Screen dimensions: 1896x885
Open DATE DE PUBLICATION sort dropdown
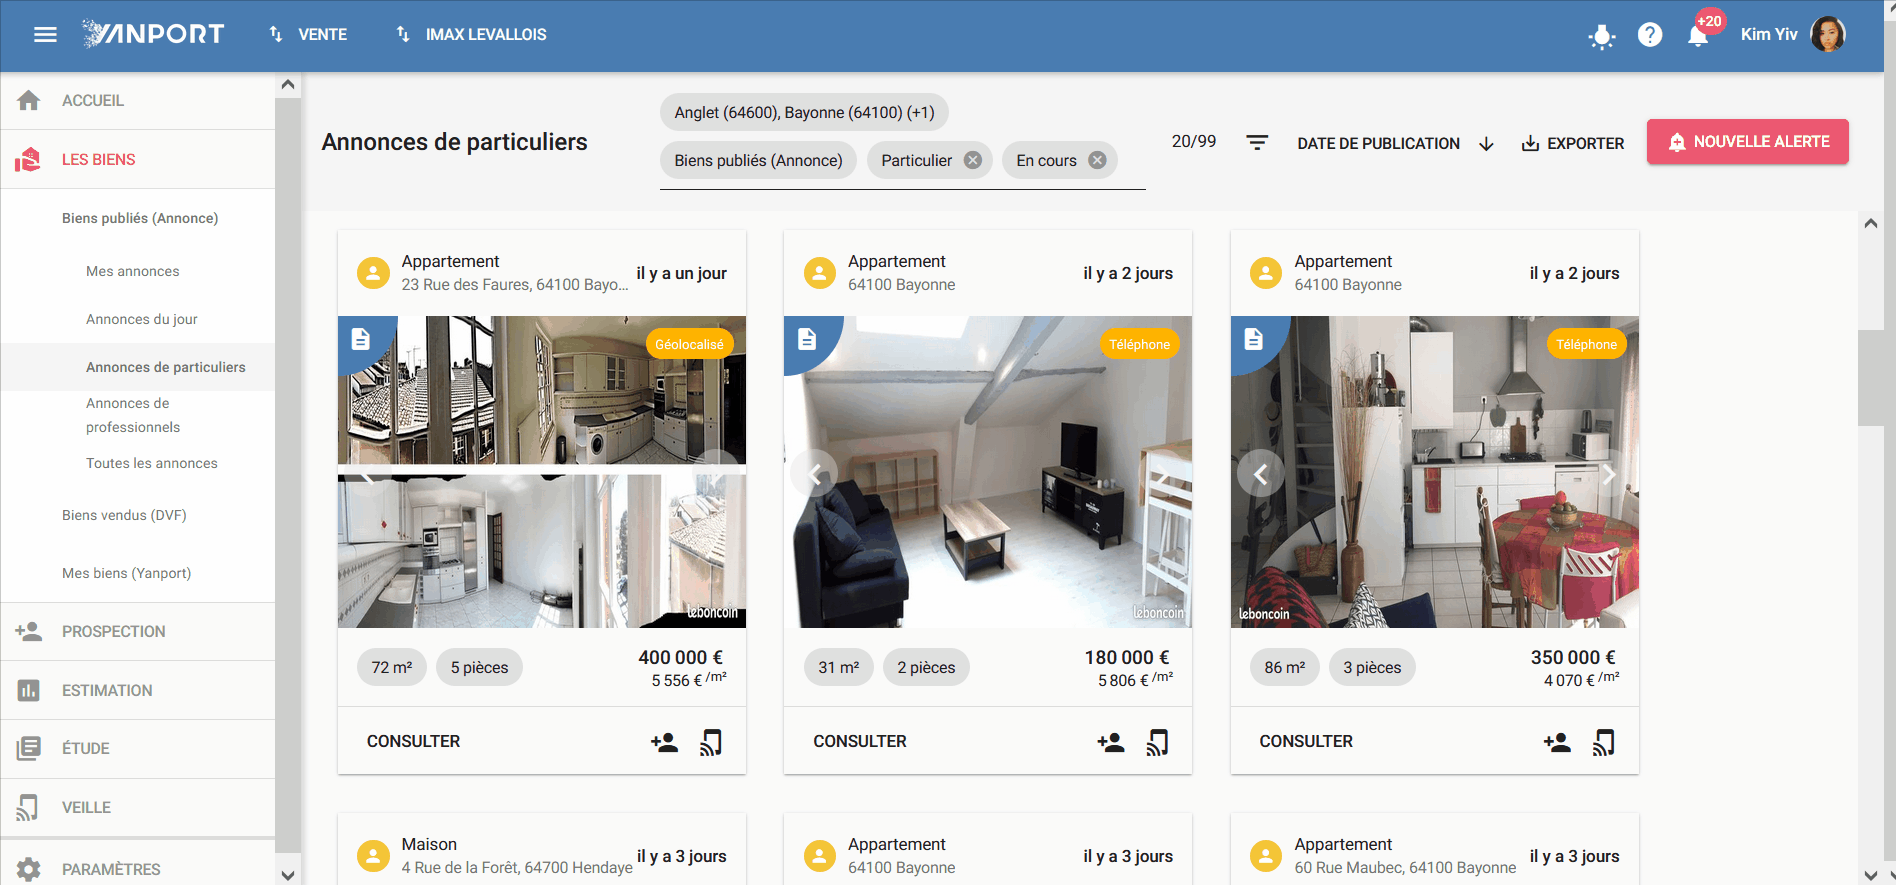1378,143
